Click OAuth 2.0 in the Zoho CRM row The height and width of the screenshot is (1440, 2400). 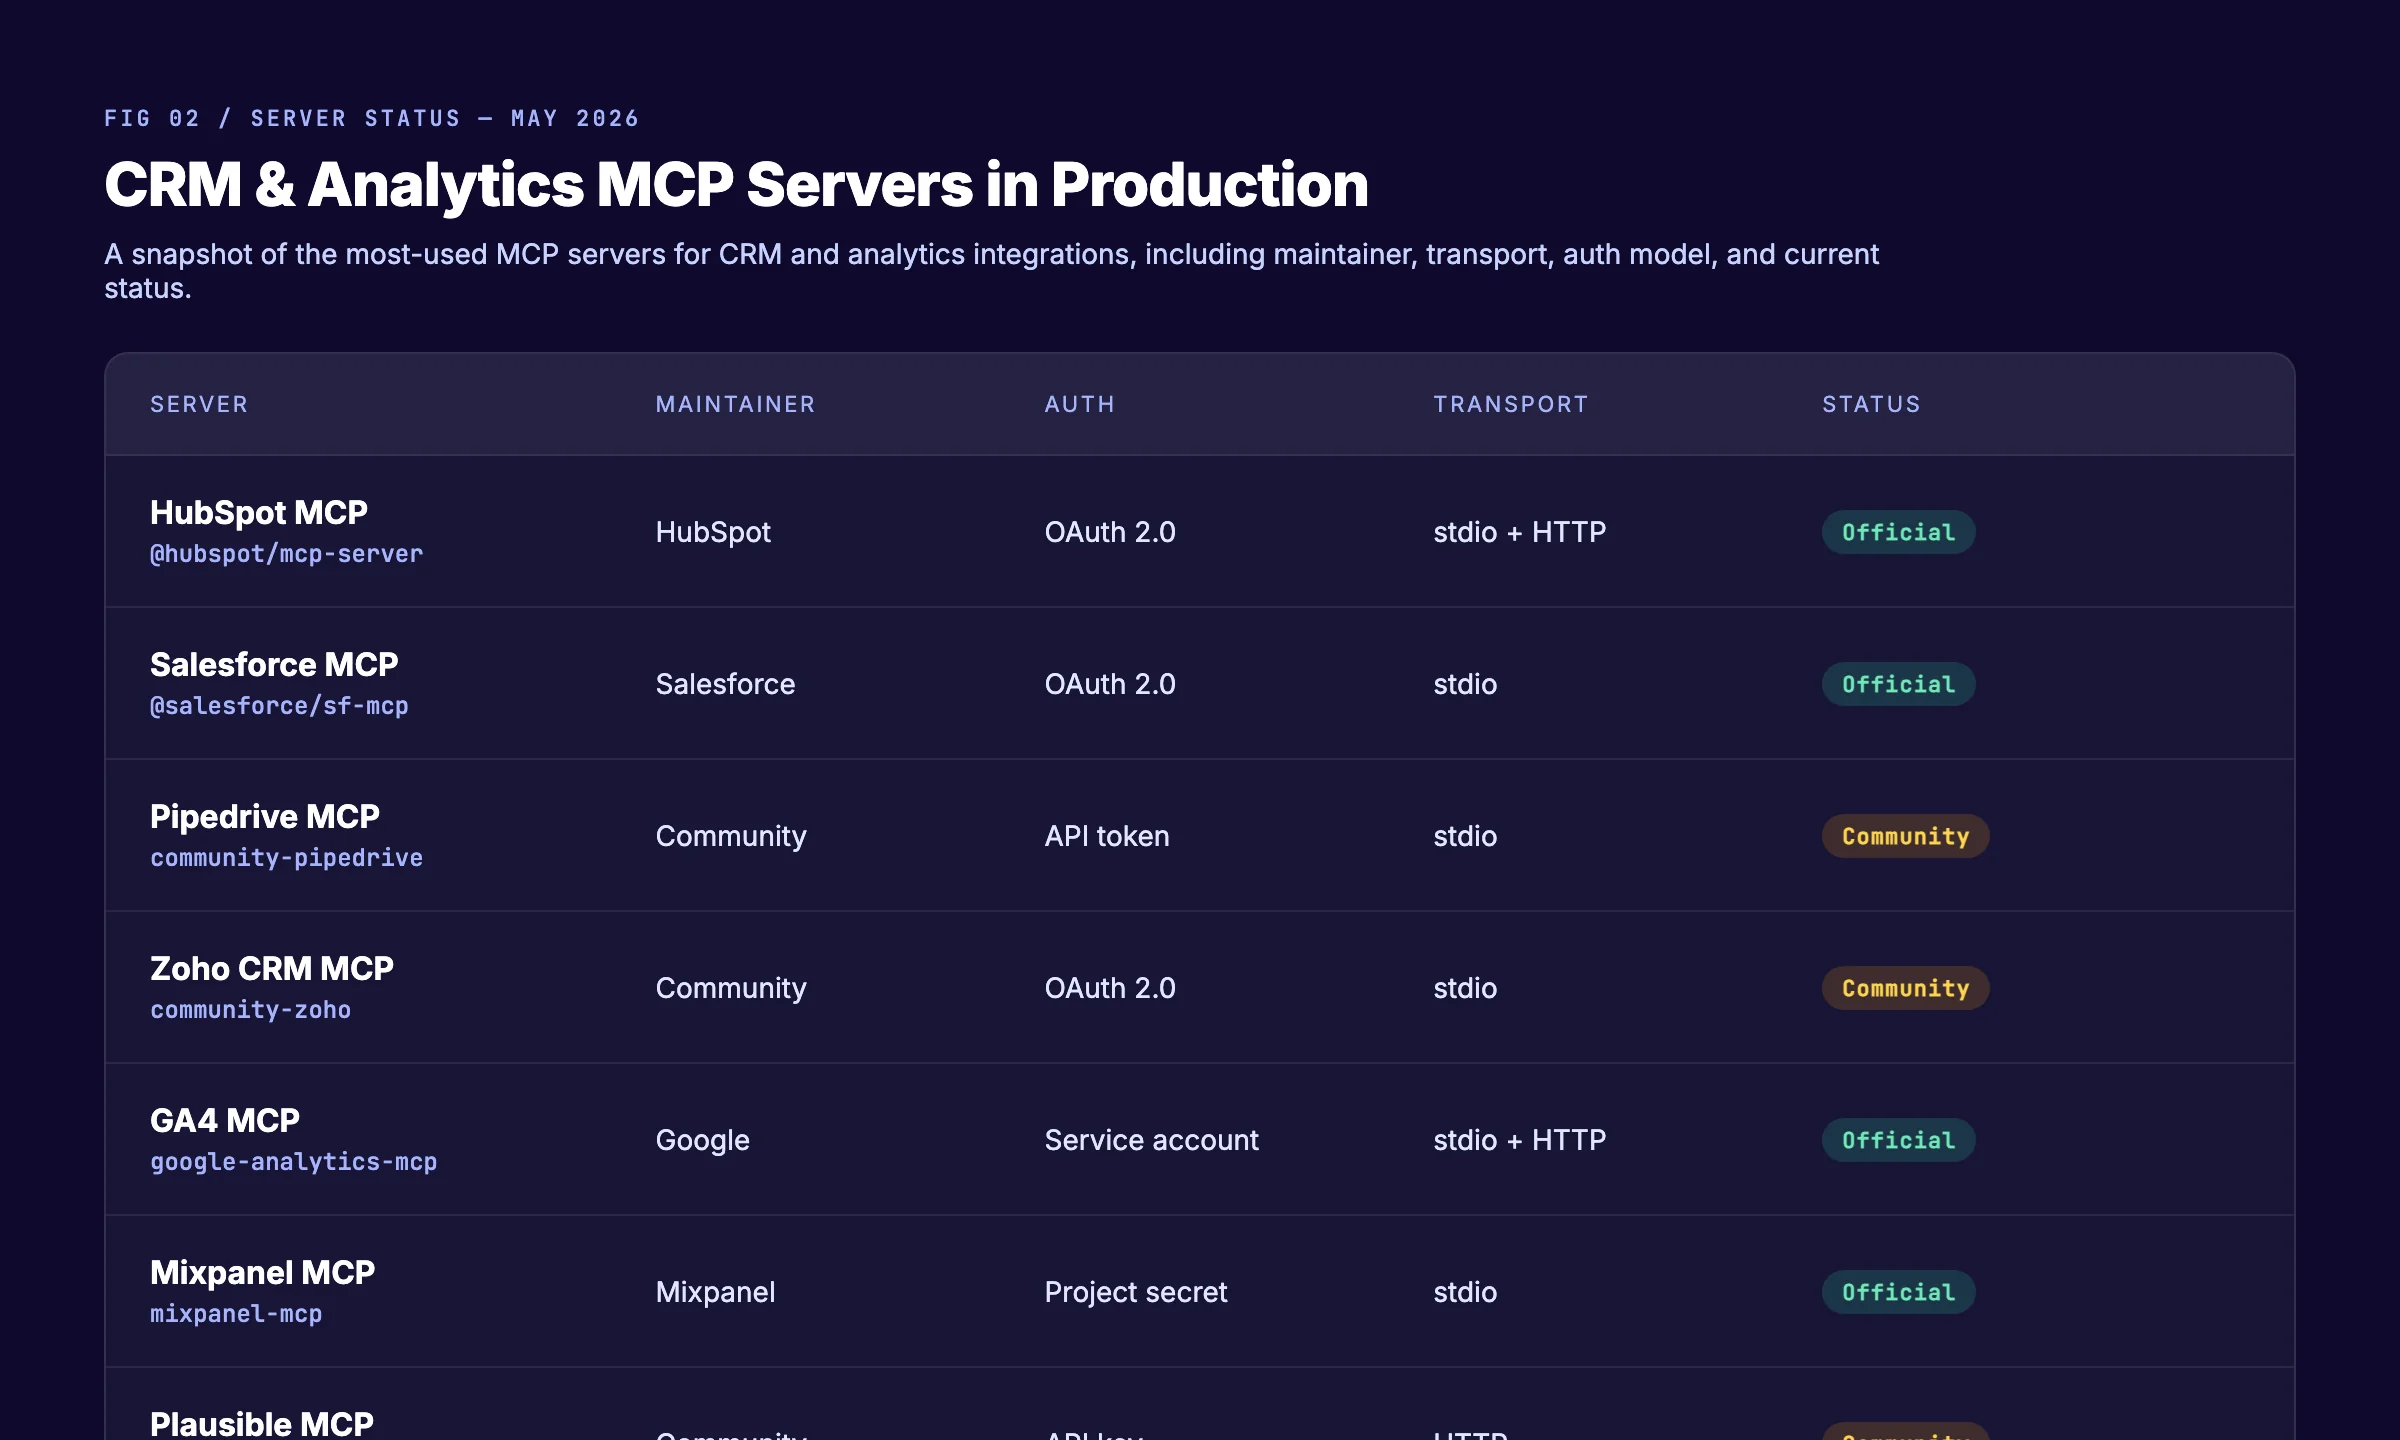click(x=1110, y=988)
